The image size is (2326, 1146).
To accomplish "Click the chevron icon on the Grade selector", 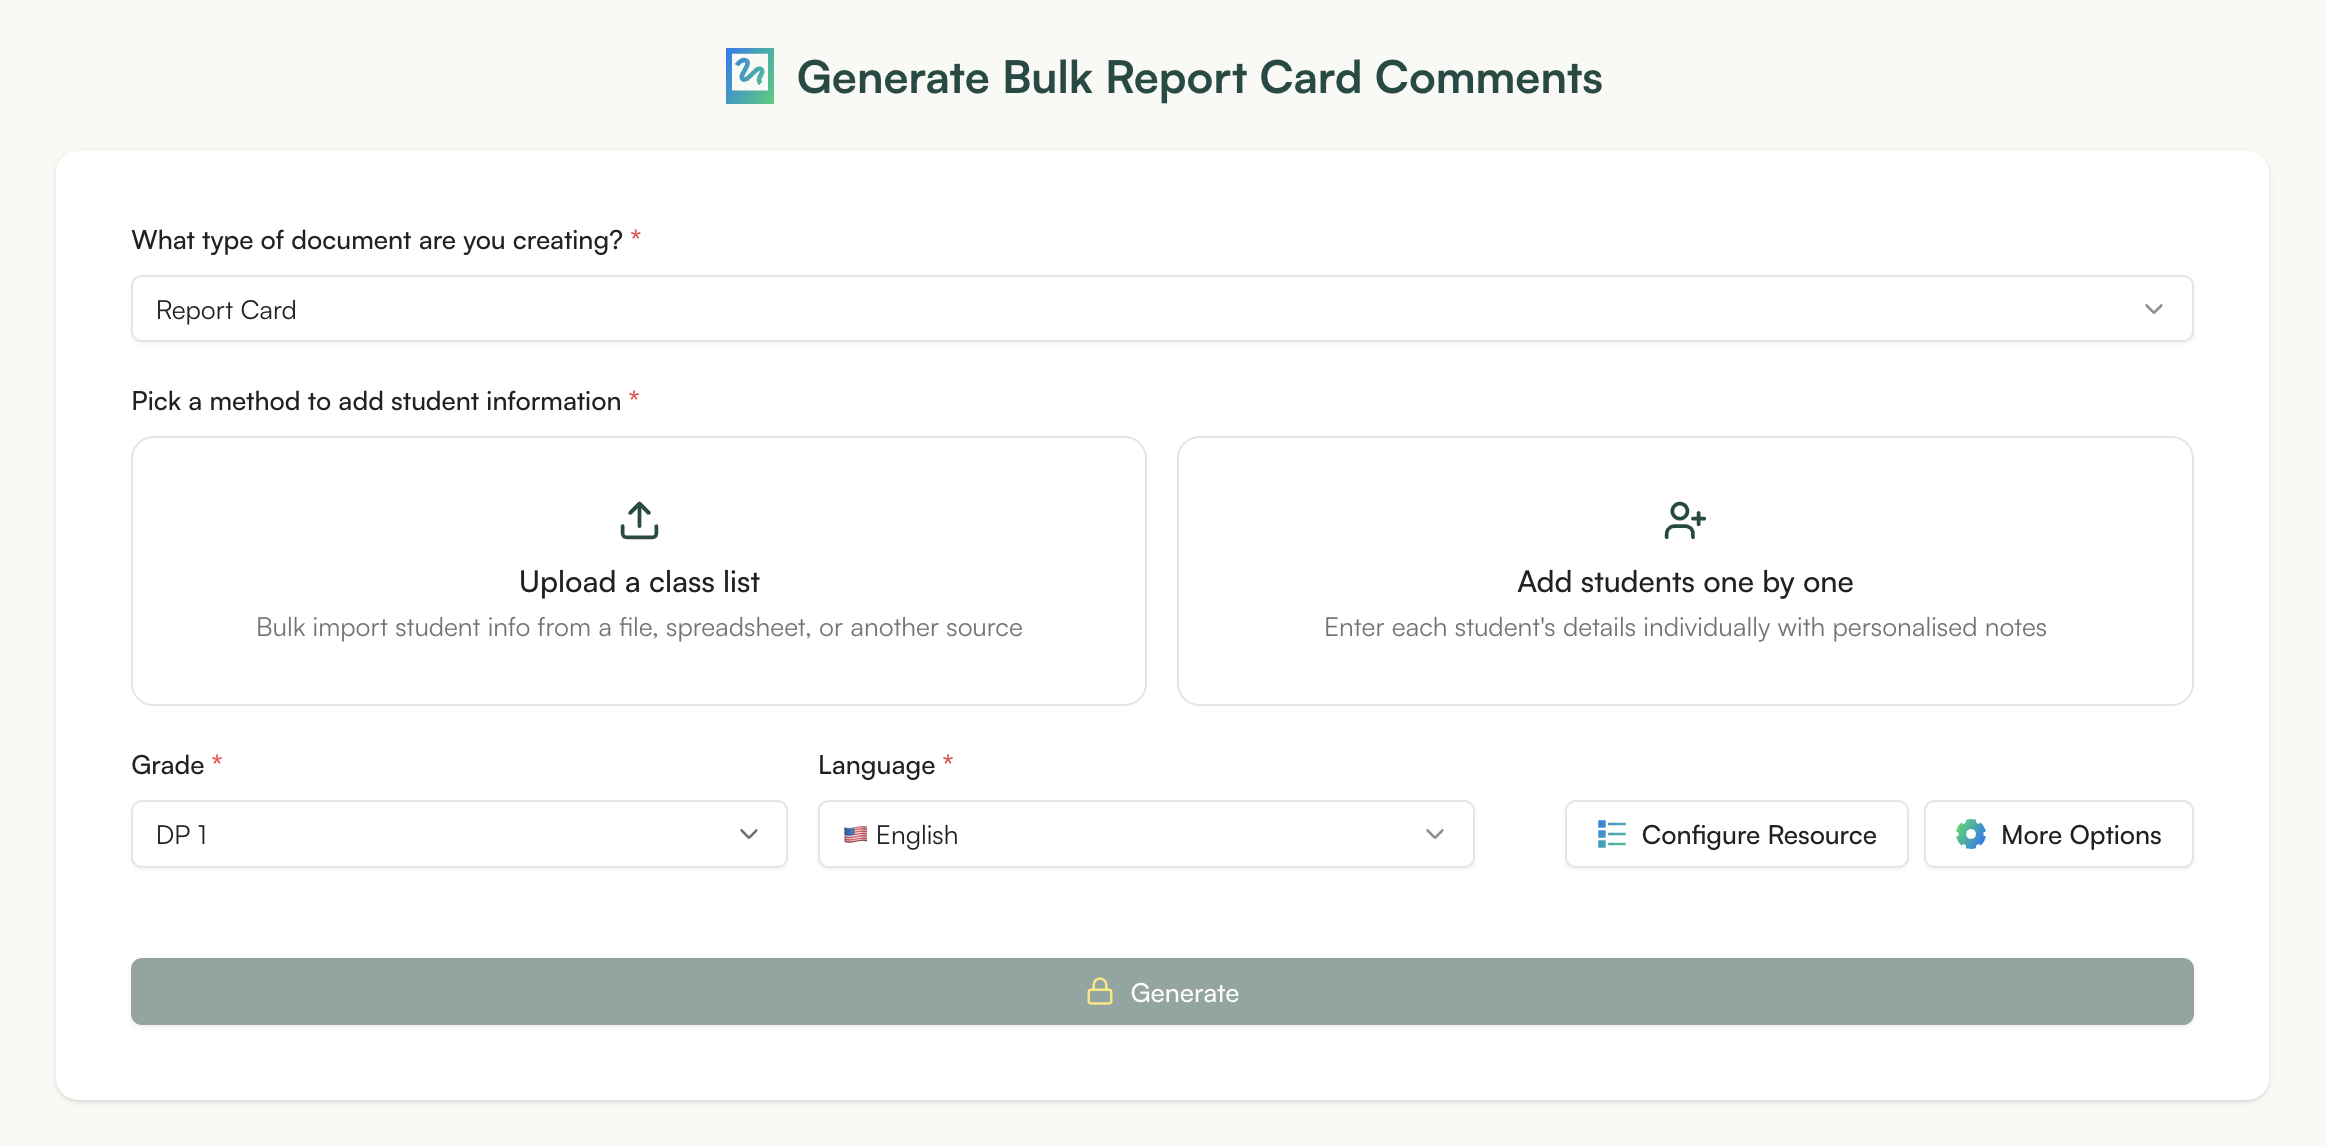I will [748, 834].
